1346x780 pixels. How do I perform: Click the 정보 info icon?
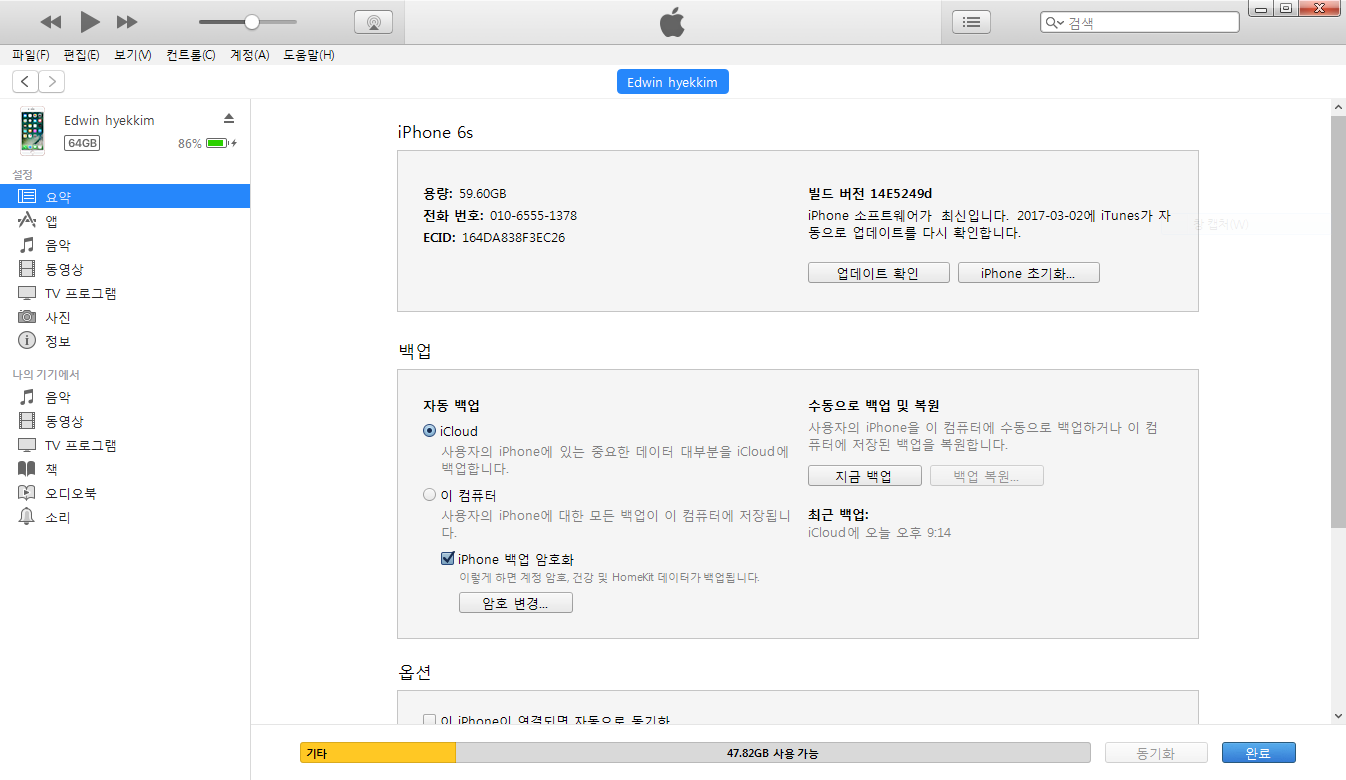27,341
